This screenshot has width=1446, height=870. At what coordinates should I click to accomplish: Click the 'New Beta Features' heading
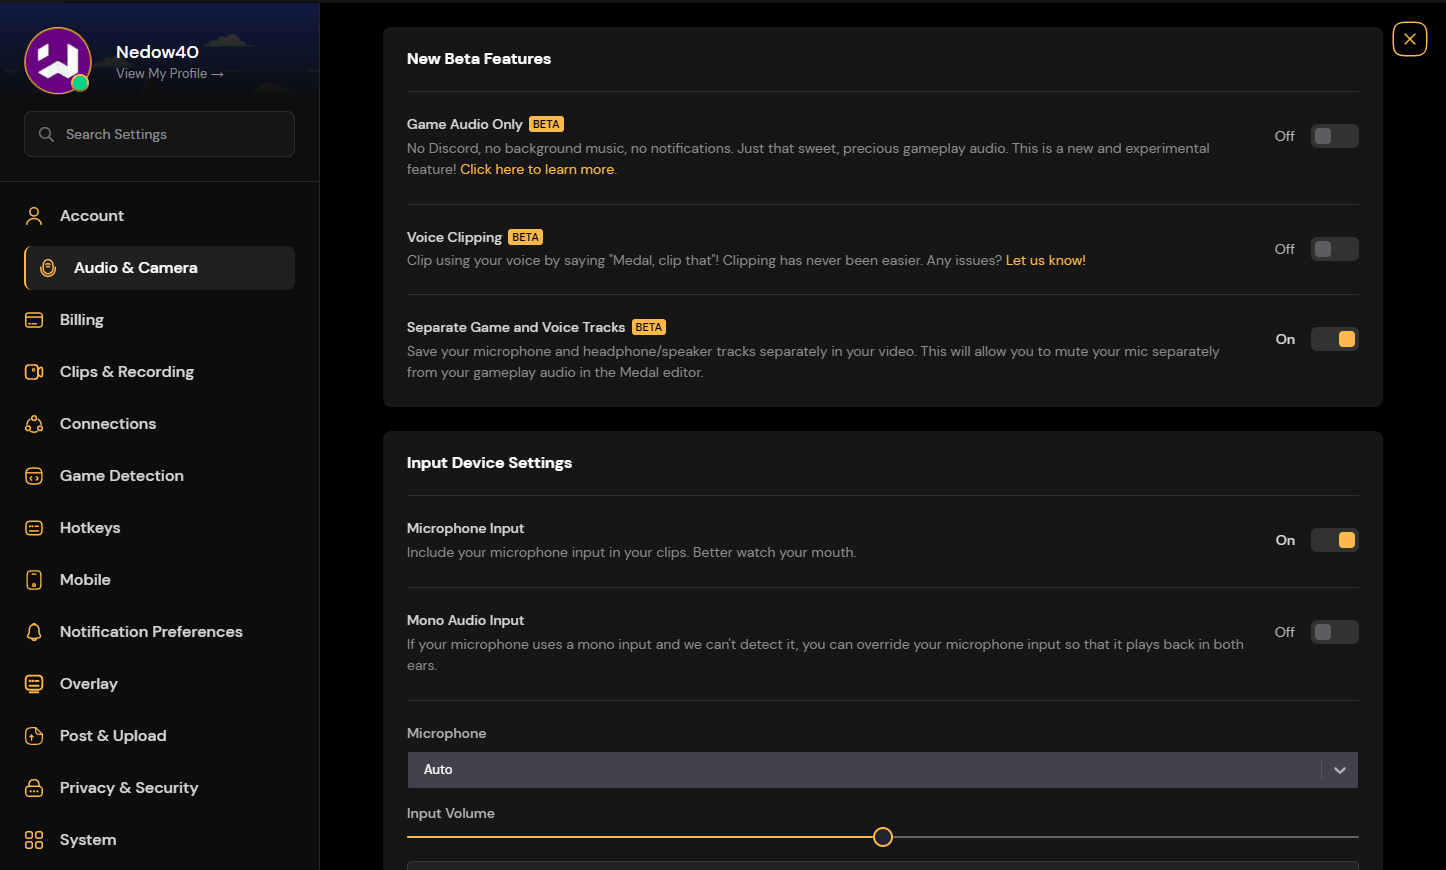point(479,59)
